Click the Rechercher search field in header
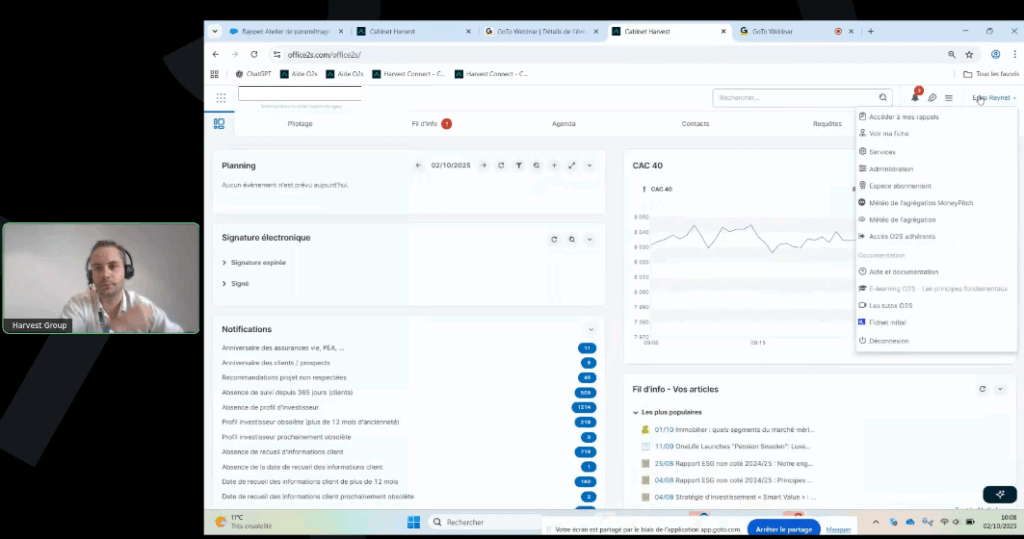The height and width of the screenshot is (539, 1024). [x=795, y=98]
